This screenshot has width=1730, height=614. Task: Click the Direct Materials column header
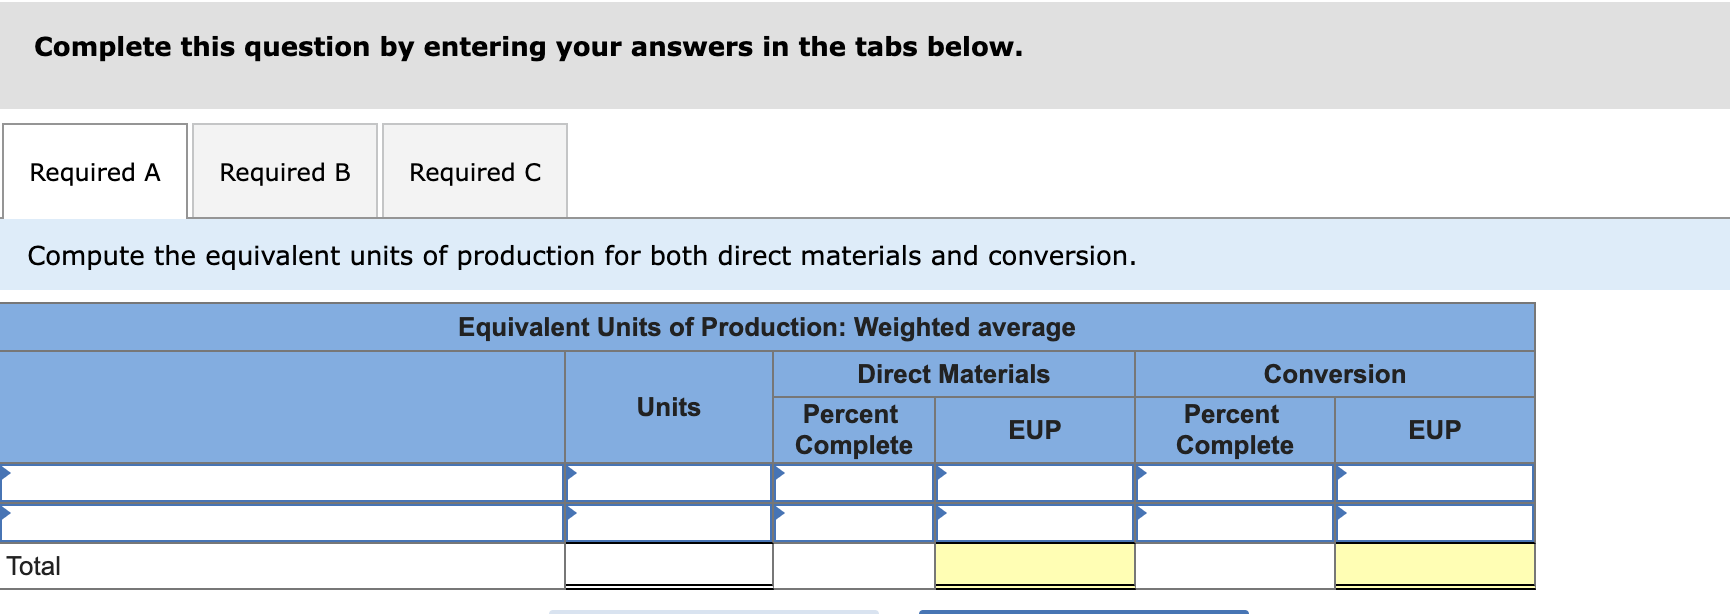point(954,374)
